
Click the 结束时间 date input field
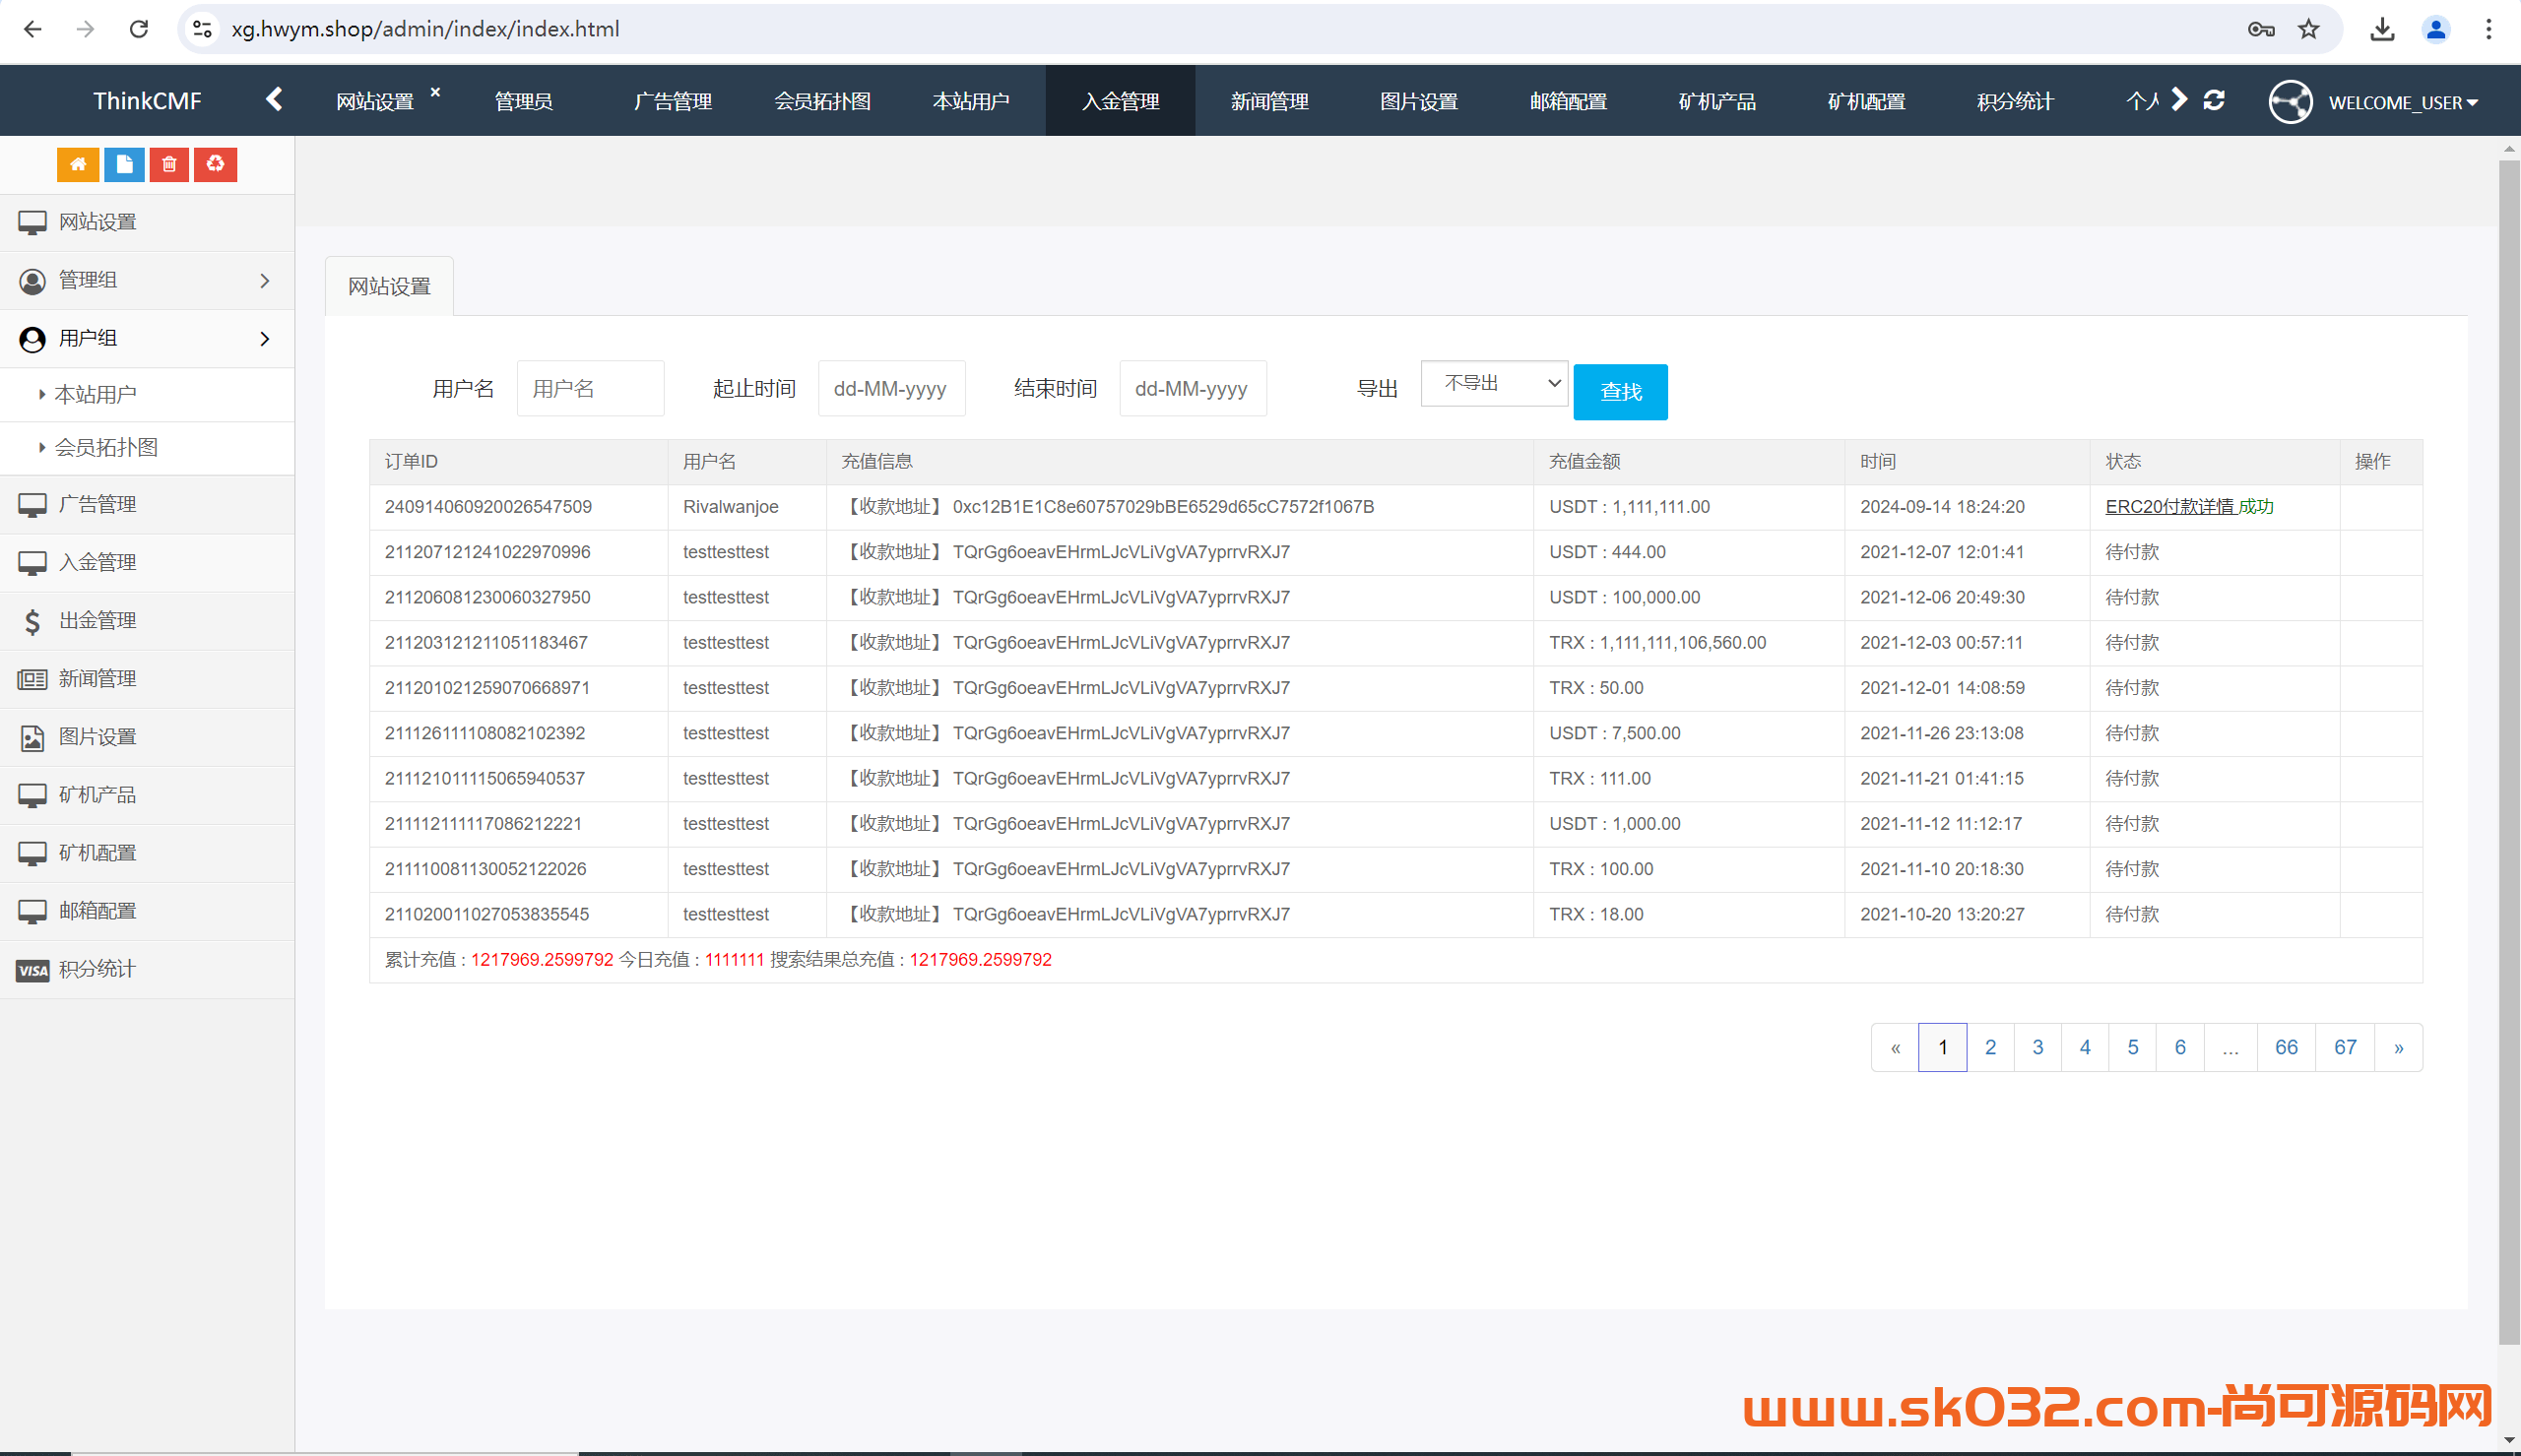pyautogui.click(x=1192, y=388)
